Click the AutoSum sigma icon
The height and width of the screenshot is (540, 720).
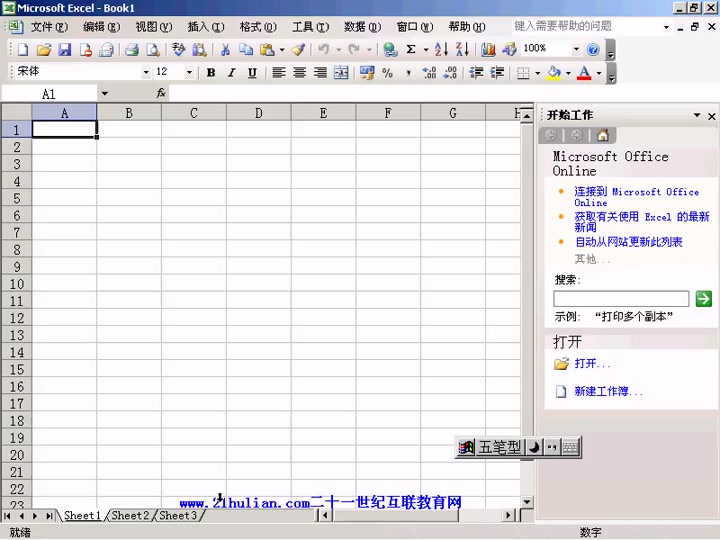coord(411,49)
